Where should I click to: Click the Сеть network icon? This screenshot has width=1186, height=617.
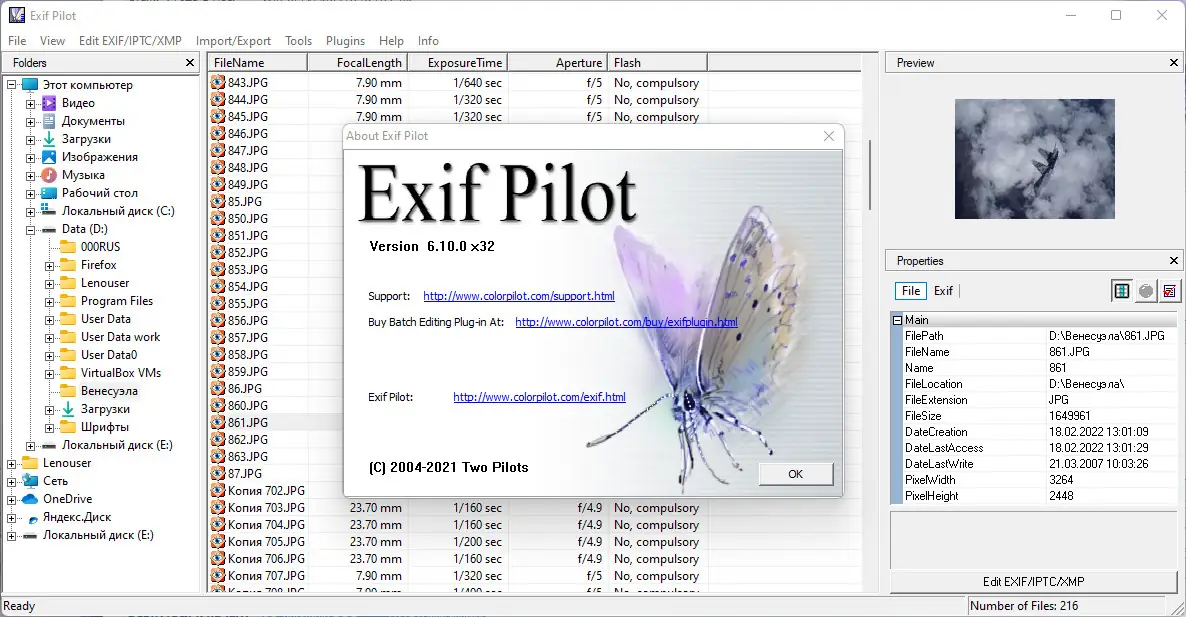pyautogui.click(x=30, y=481)
